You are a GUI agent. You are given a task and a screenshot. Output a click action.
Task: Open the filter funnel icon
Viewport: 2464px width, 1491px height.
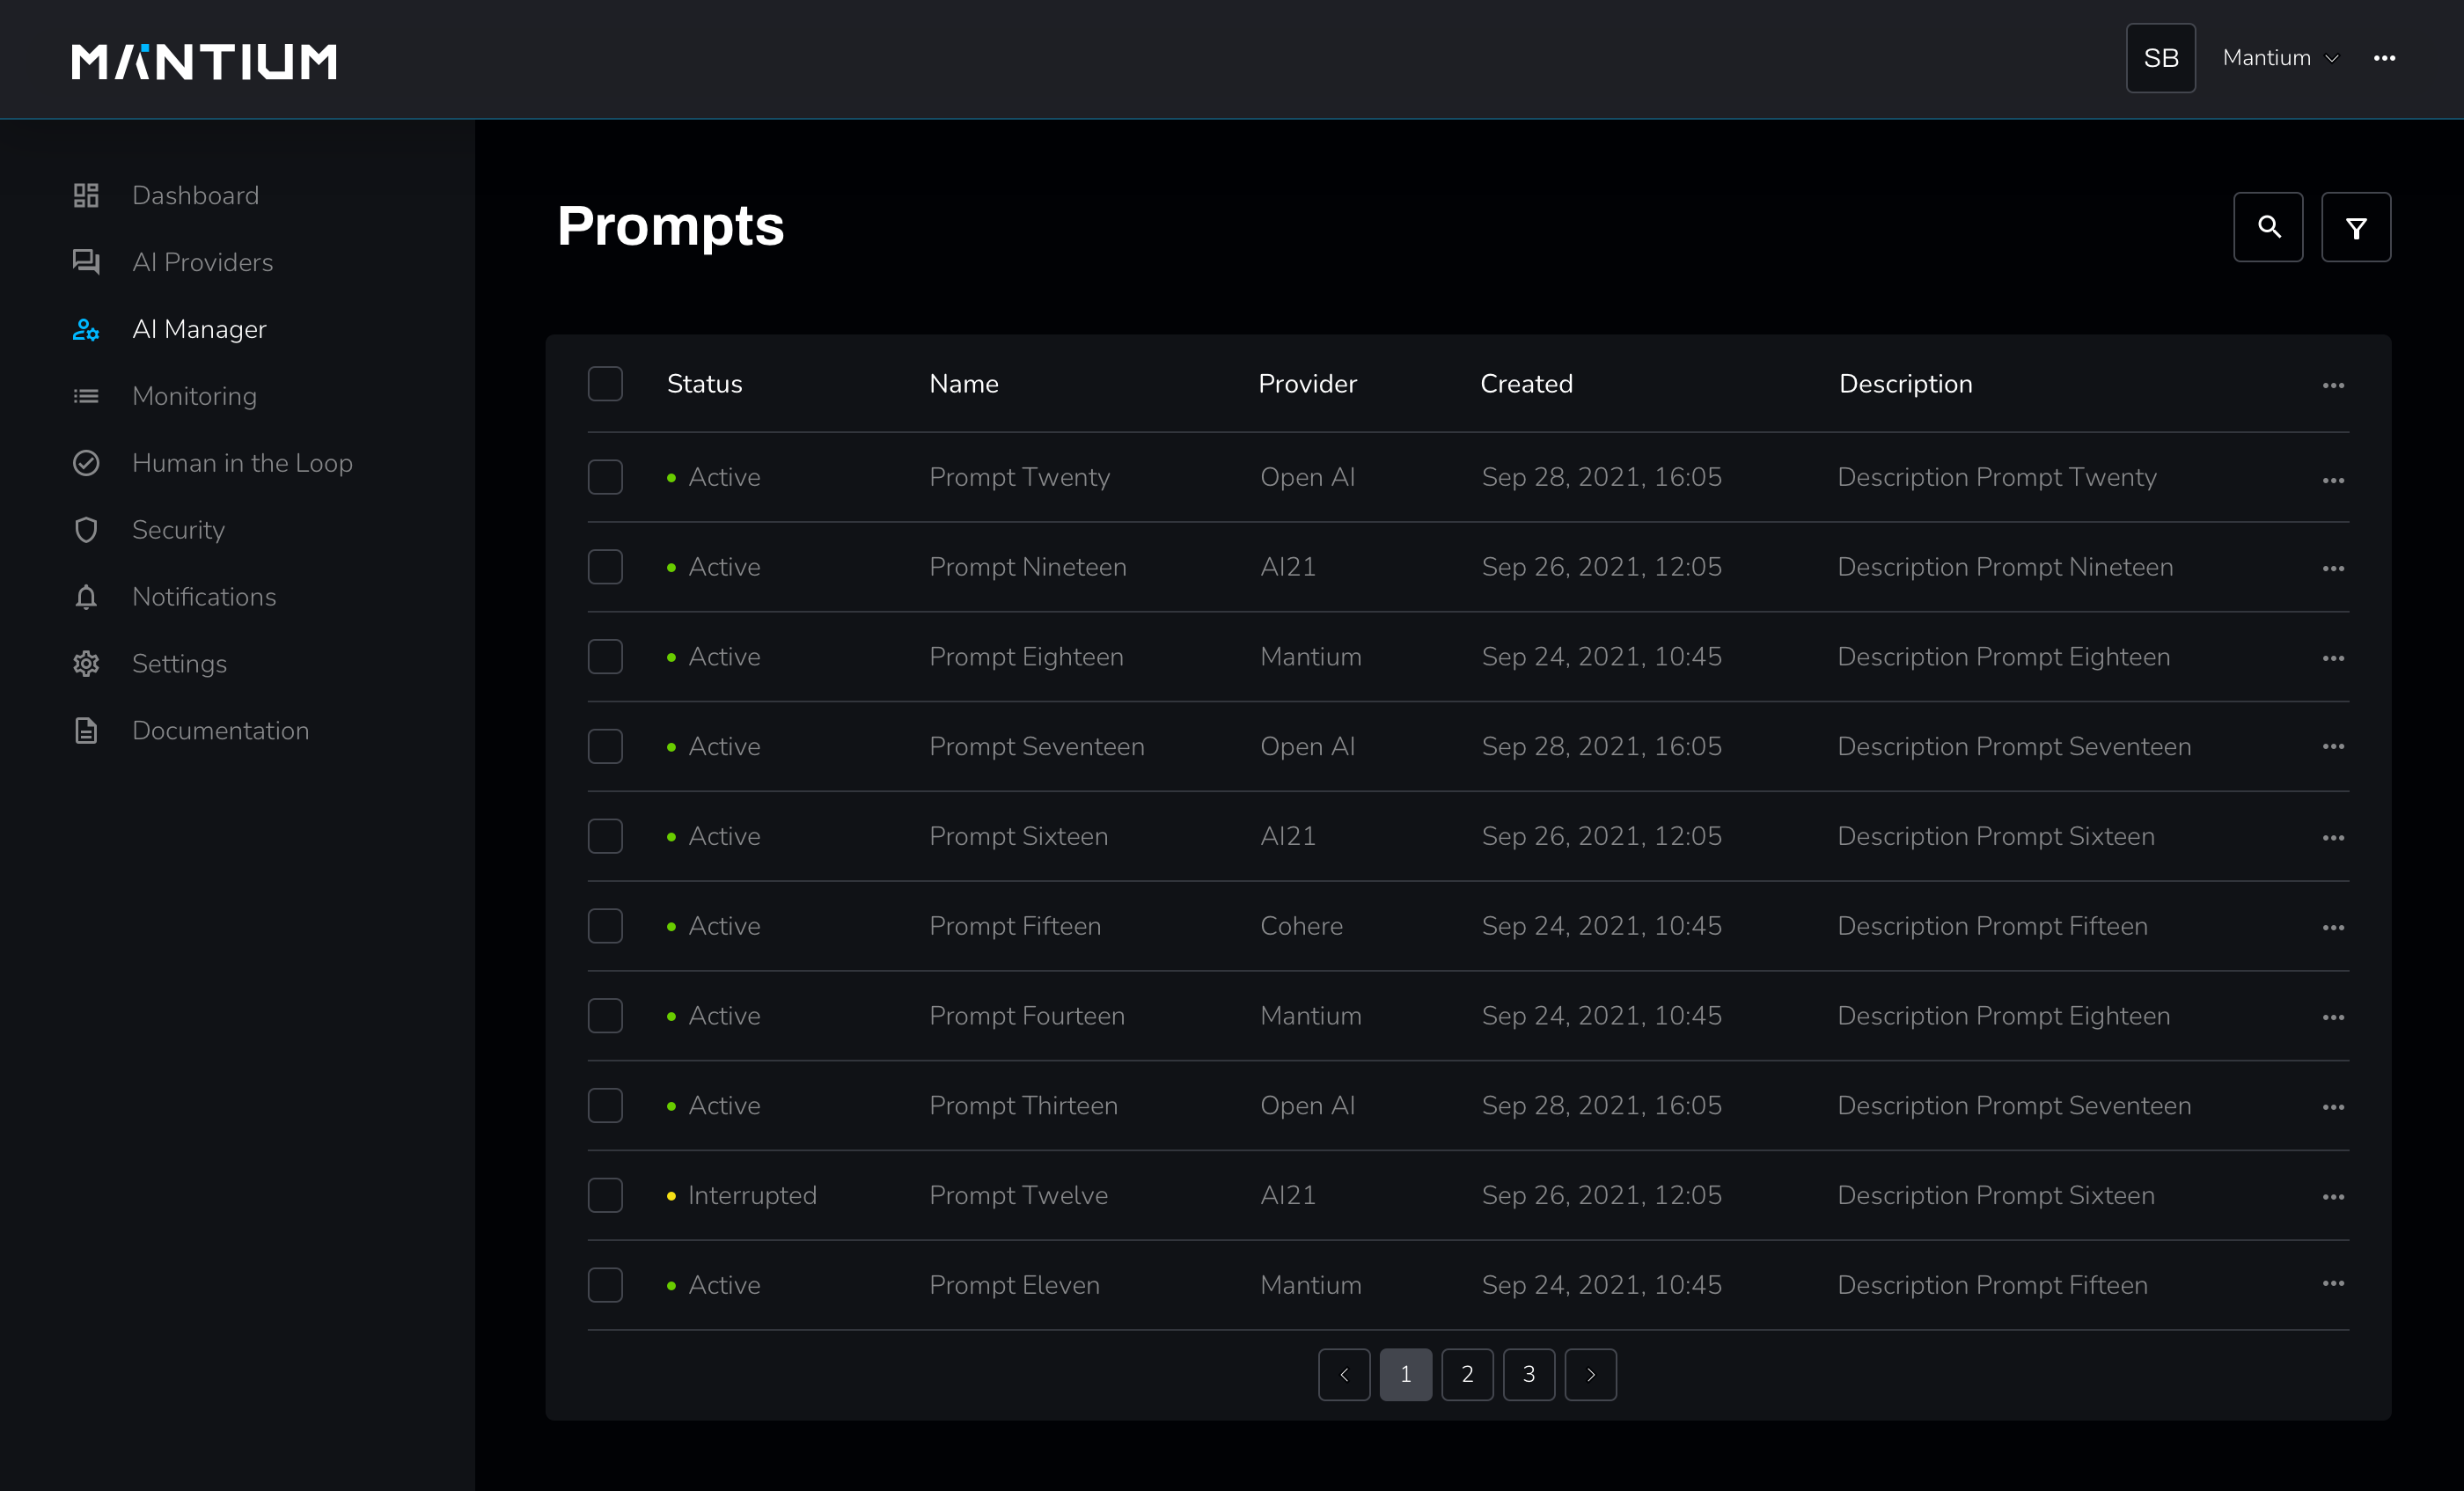pos(2355,227)
